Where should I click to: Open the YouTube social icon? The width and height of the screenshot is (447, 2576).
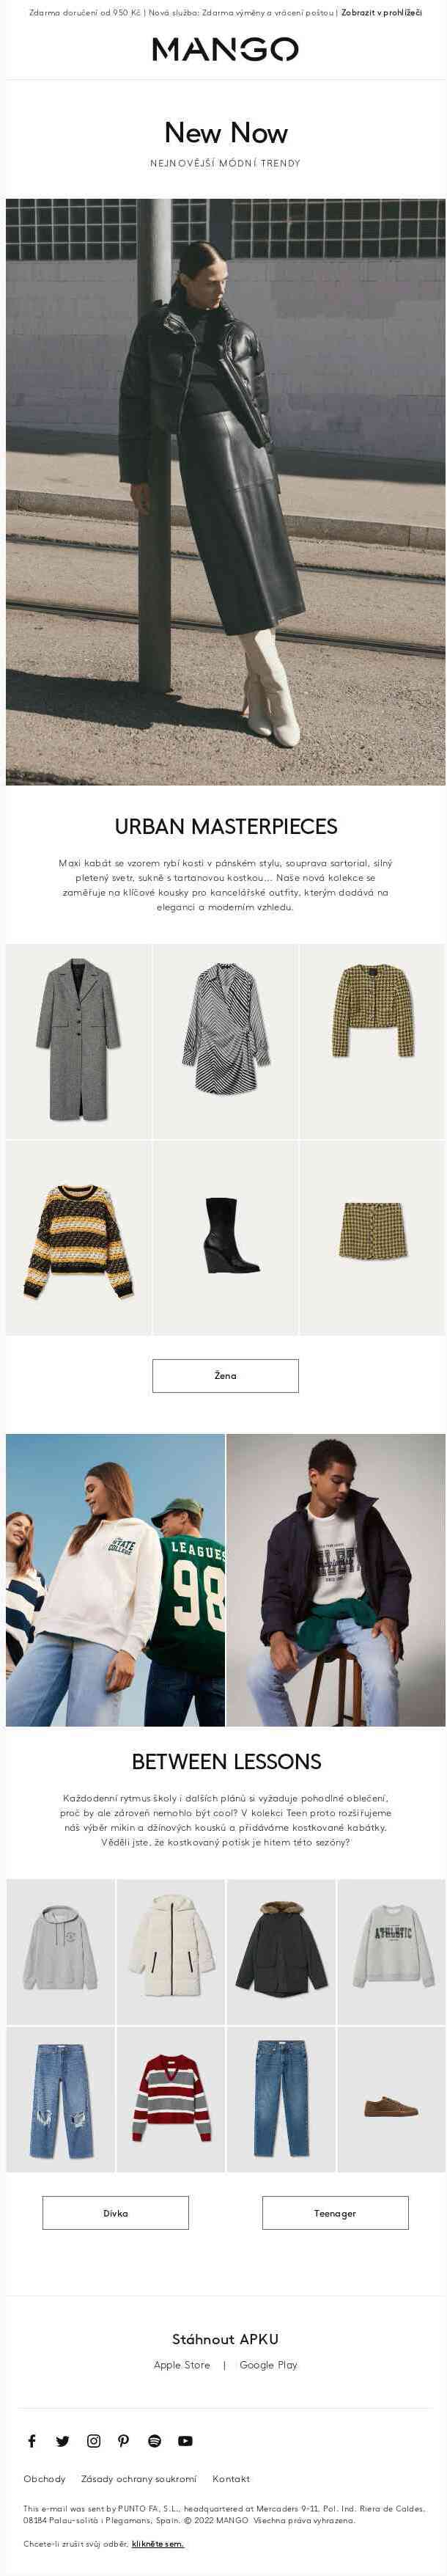click(x=186, y=2440)
